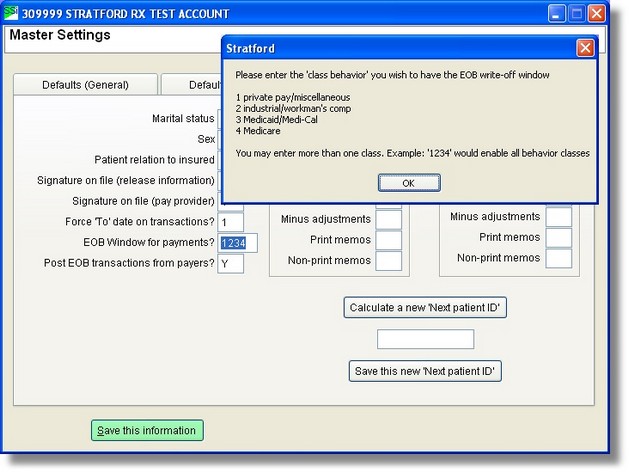Click the 'Signature on file (pay provider)' label
This screenshot has width=629, height=473.
pyautogui.click(x=143, y=201)
